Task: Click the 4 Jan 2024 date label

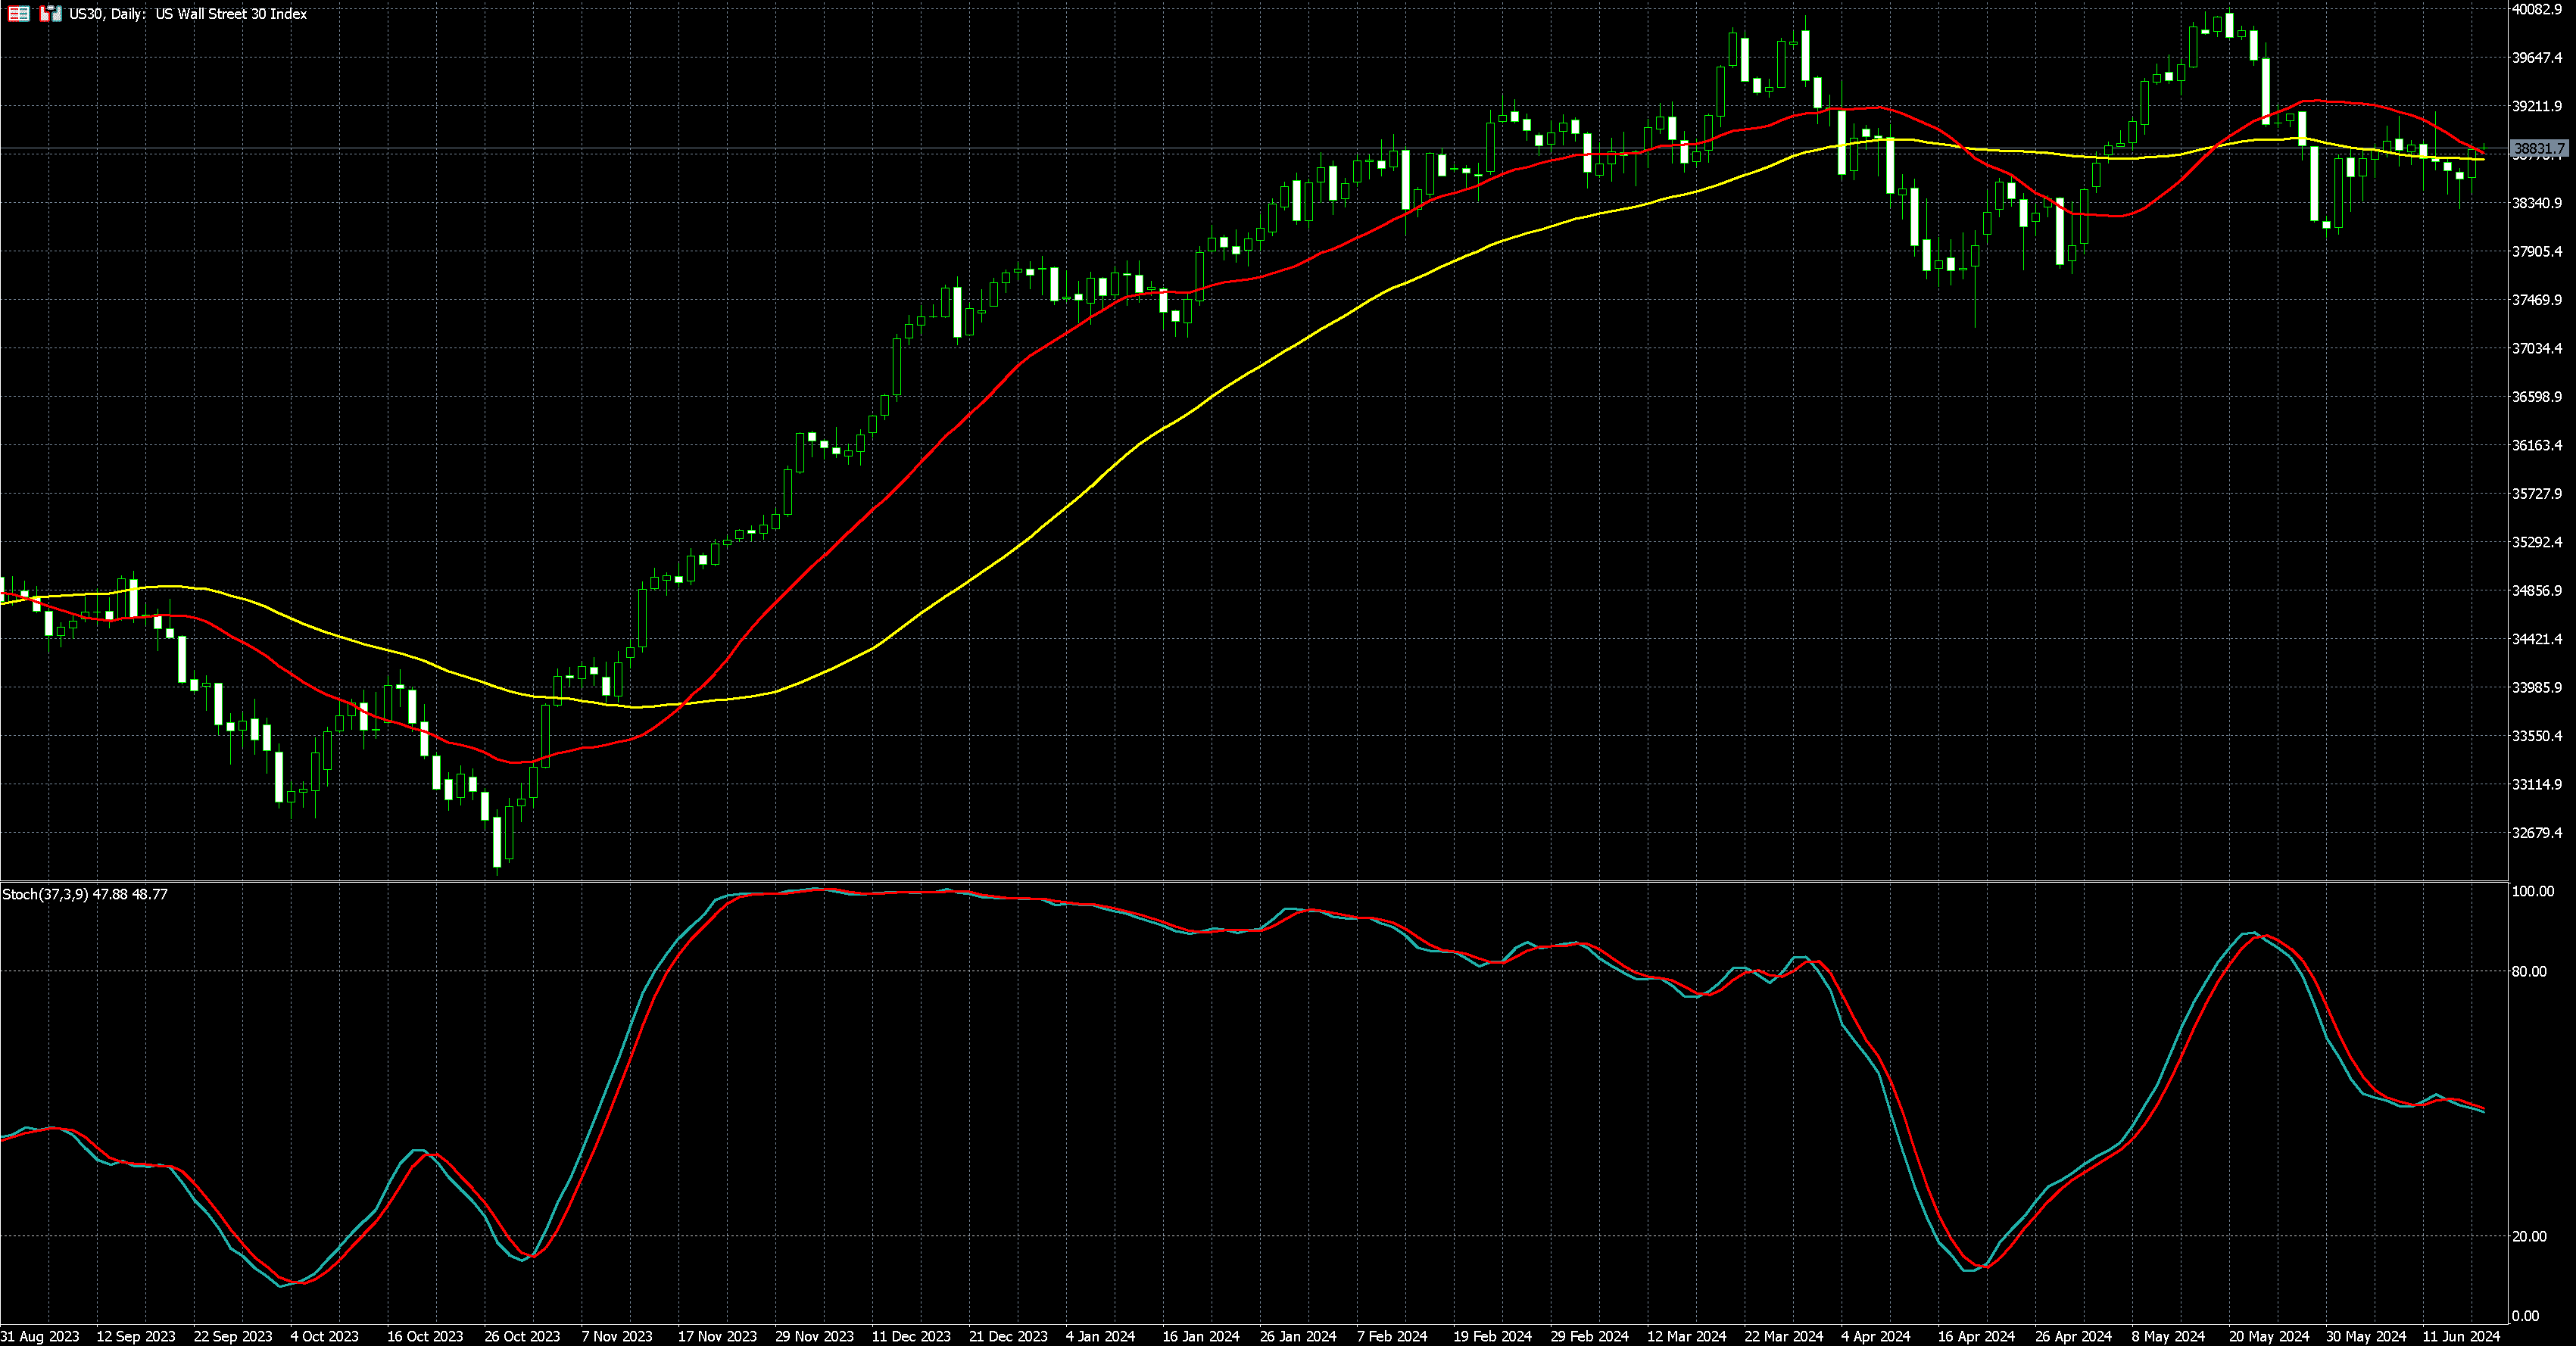Action: coord(1100,1336)
